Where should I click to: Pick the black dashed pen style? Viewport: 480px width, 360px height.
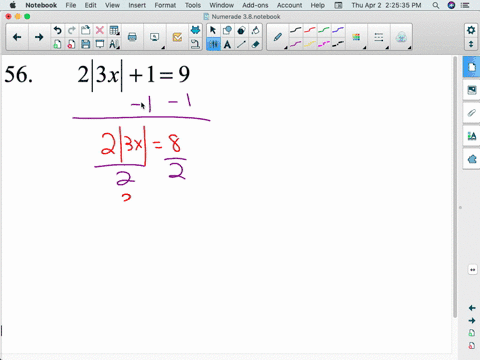point(338,44)
